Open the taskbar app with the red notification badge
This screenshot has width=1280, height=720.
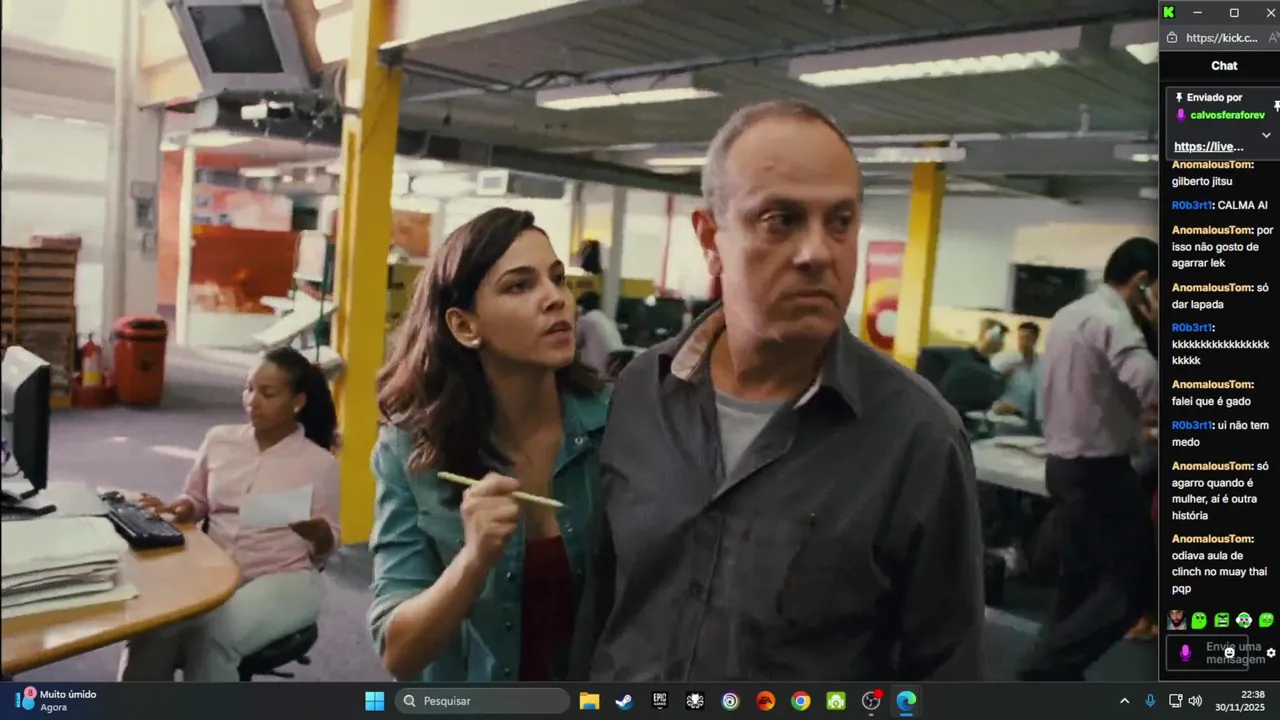tap(871, 701)
